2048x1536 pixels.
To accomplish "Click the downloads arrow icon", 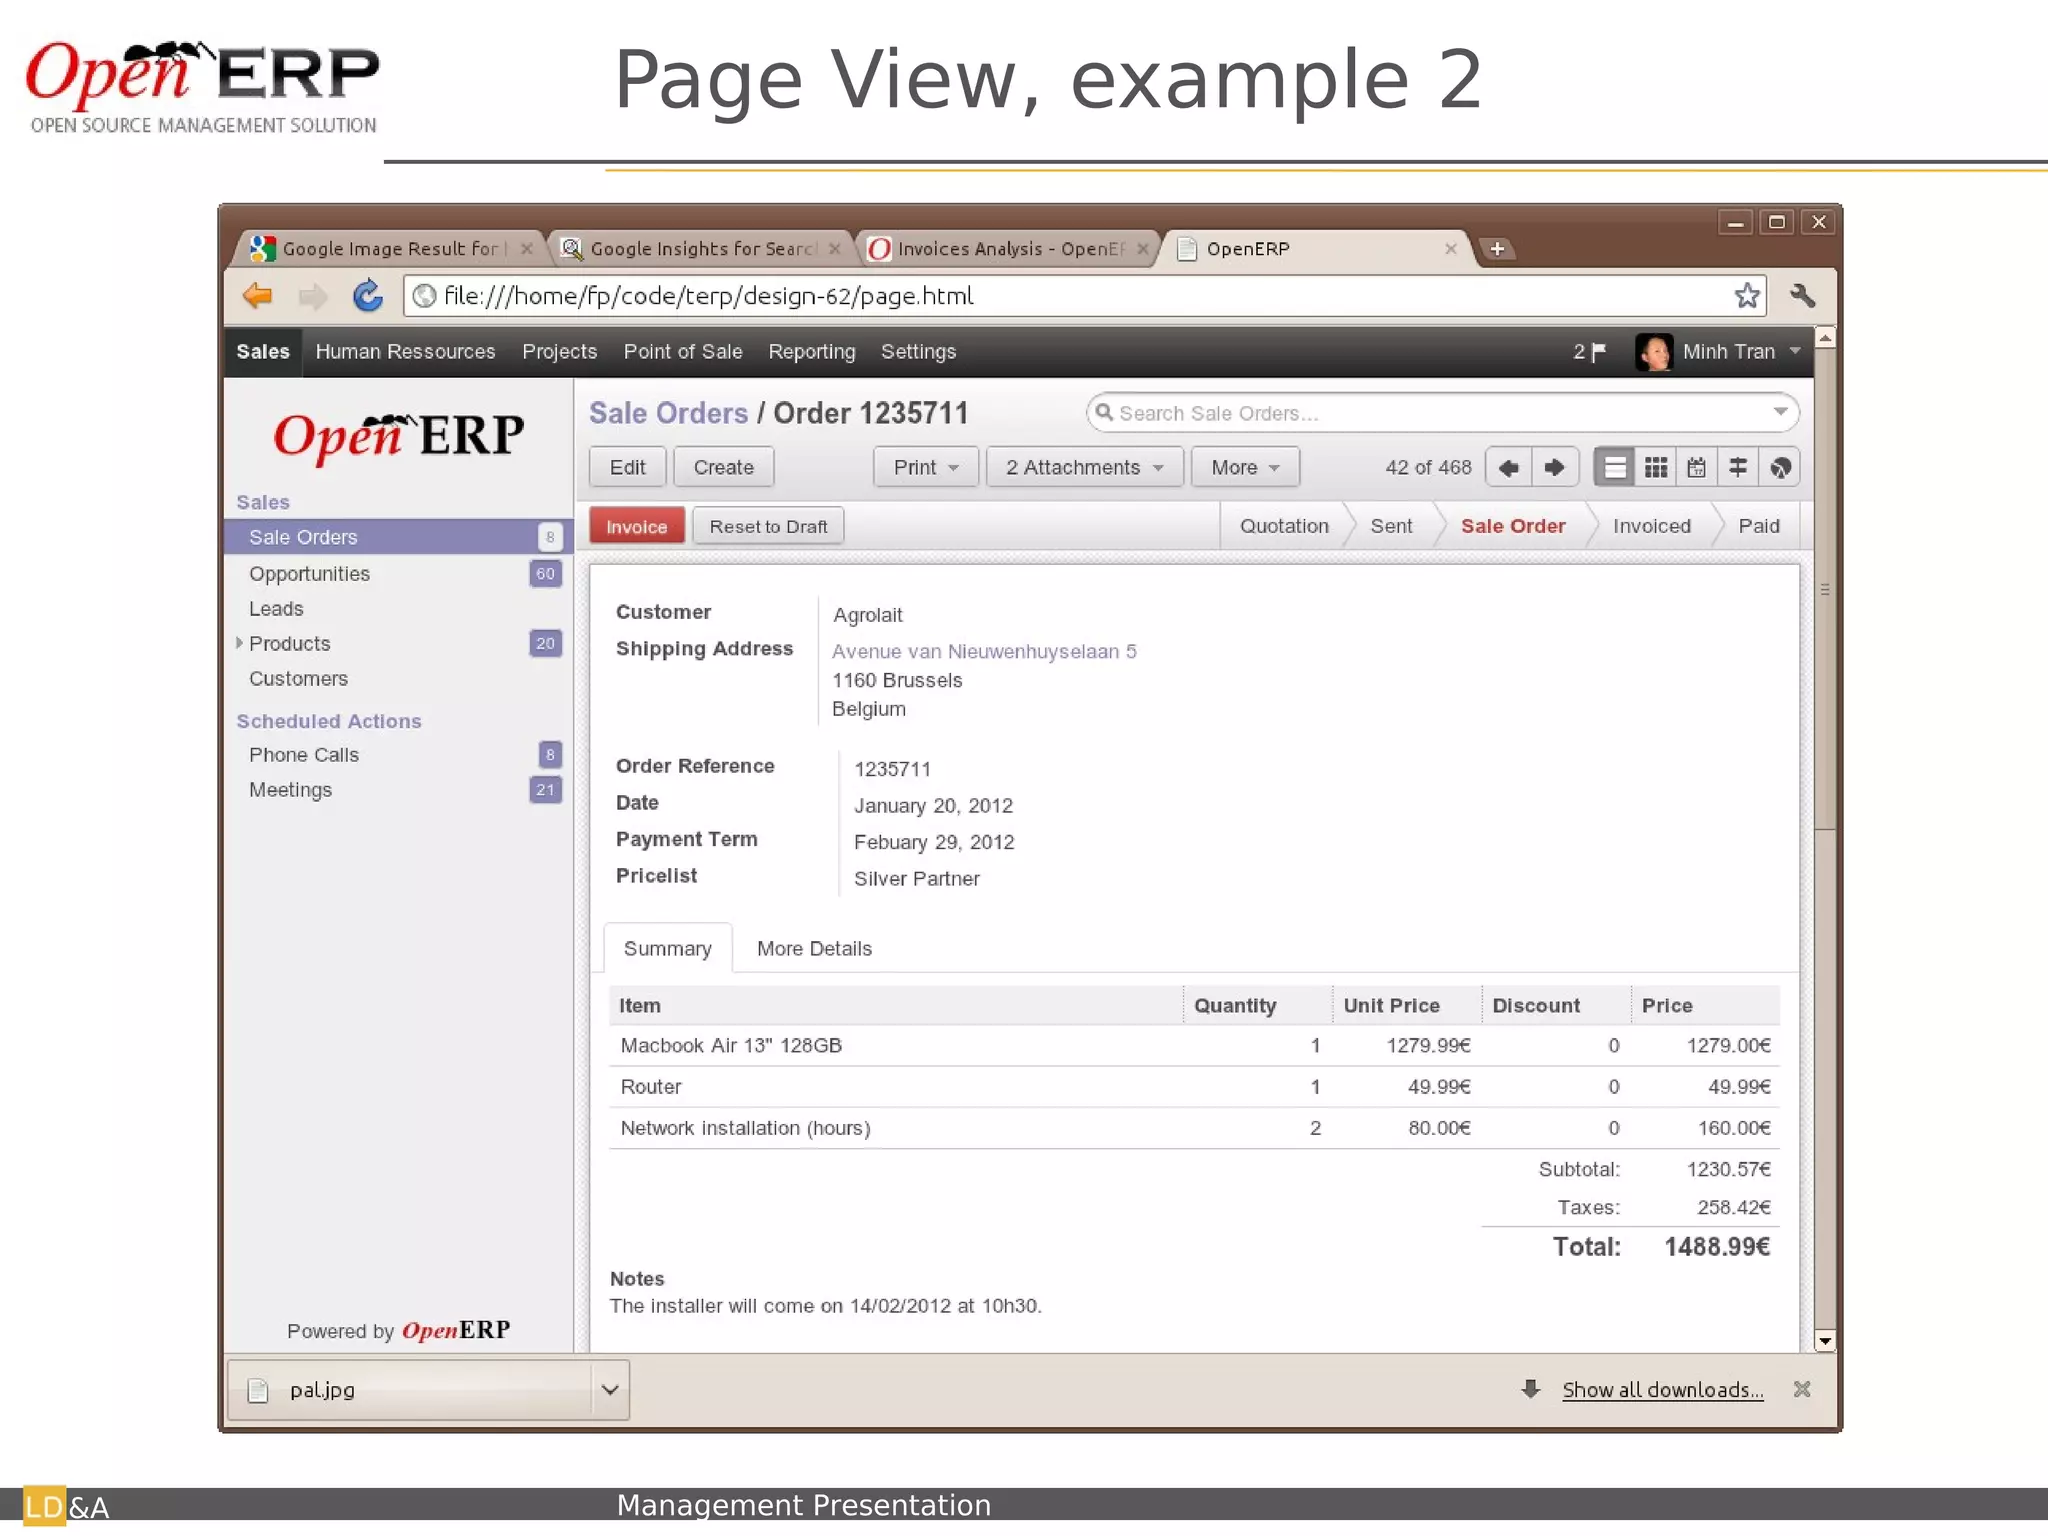I will [1530, 1389].
